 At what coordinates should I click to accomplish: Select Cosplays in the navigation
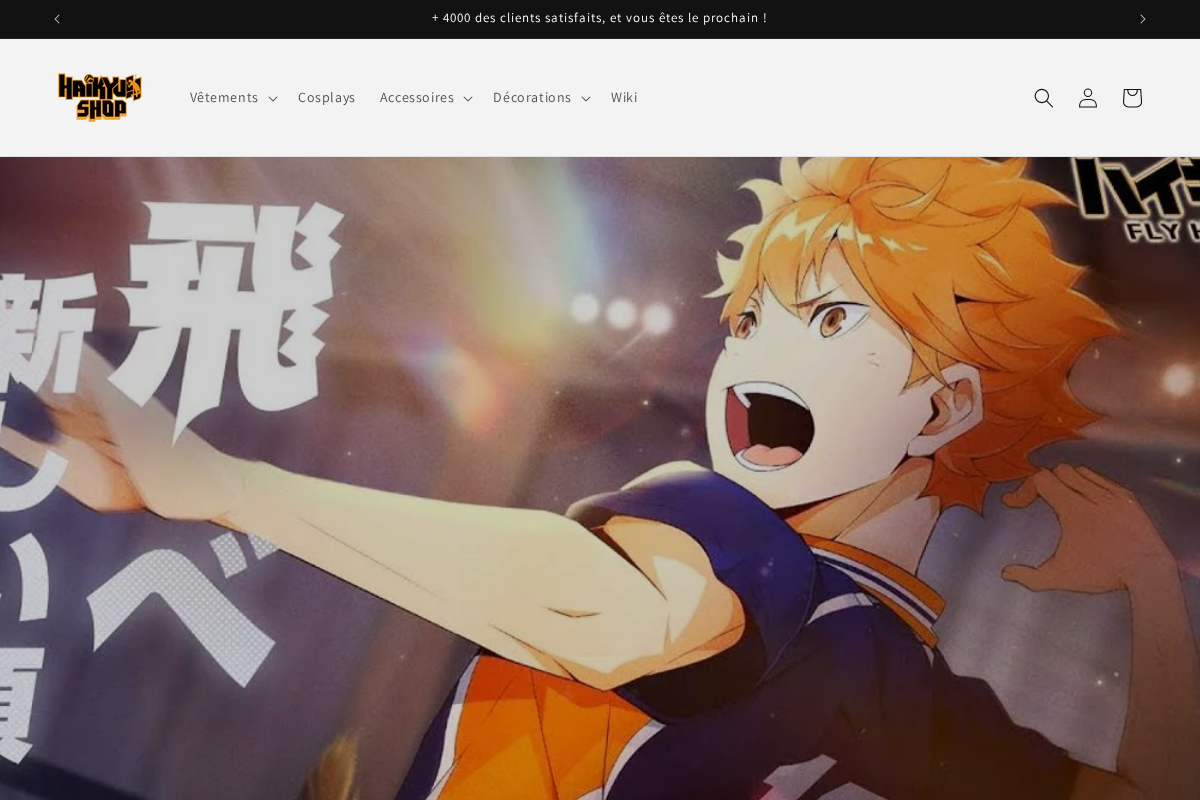click(327, 97)
